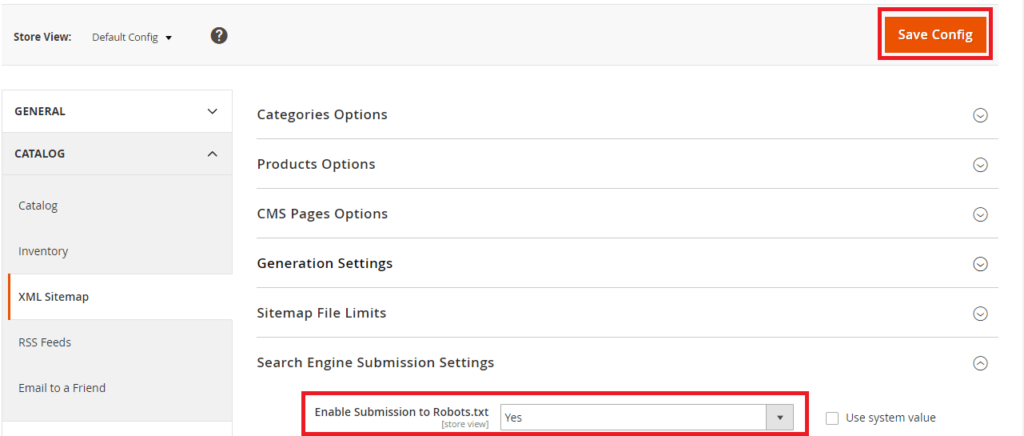Select Catalog in the sidebar

point(38,206)
